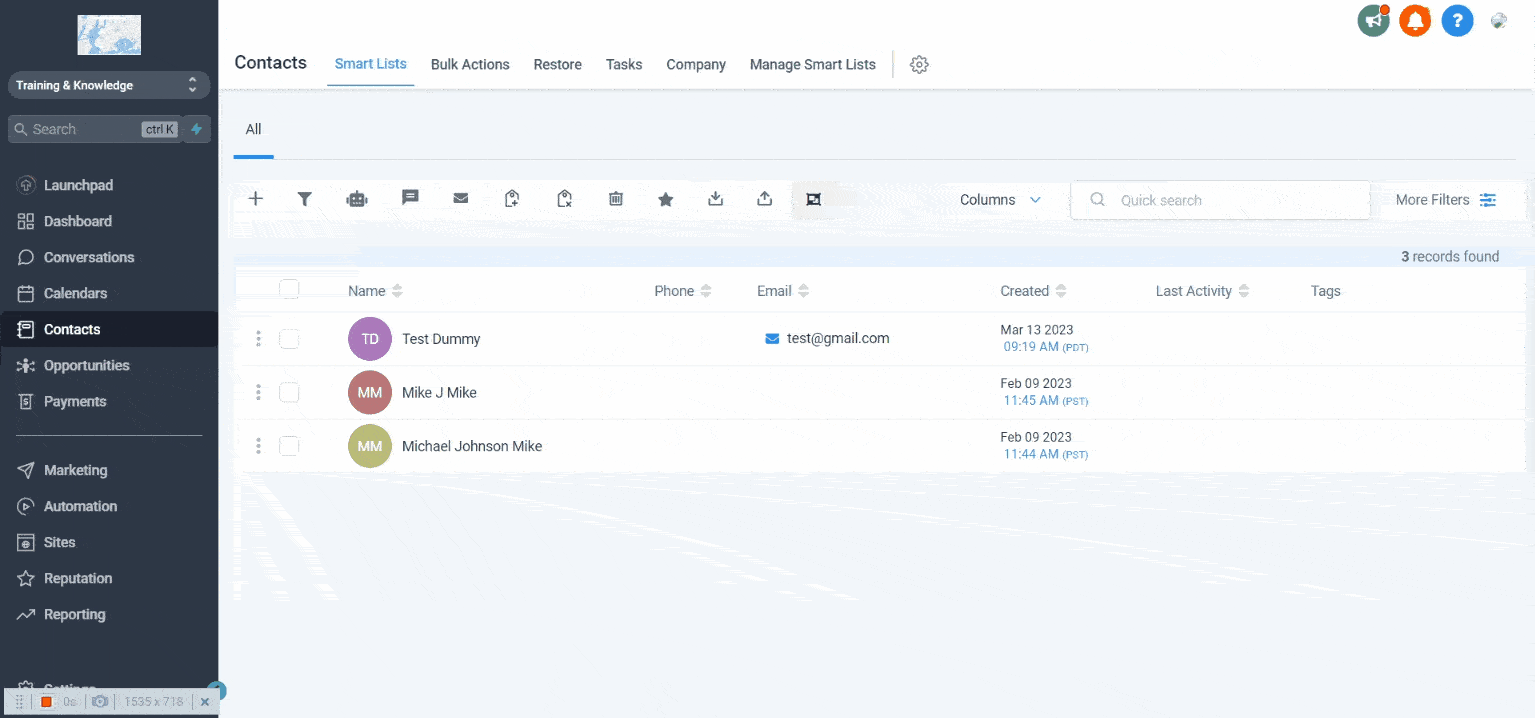The image size is (1535, 718).
Task: Click the MM avatar for Mike J Mike
Action: (370, 393)
